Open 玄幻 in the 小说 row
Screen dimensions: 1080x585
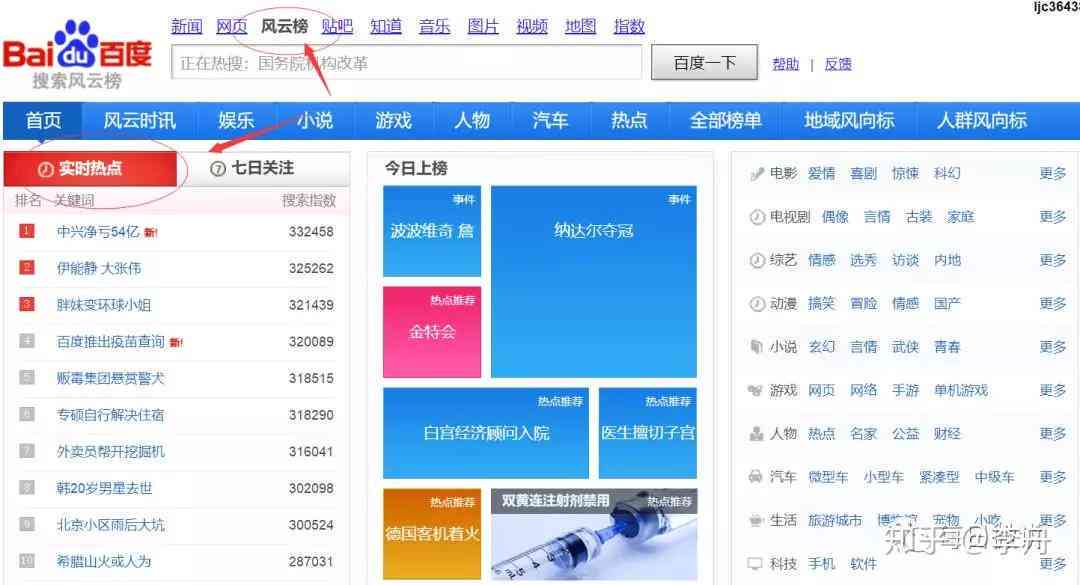tap(822, 347)
